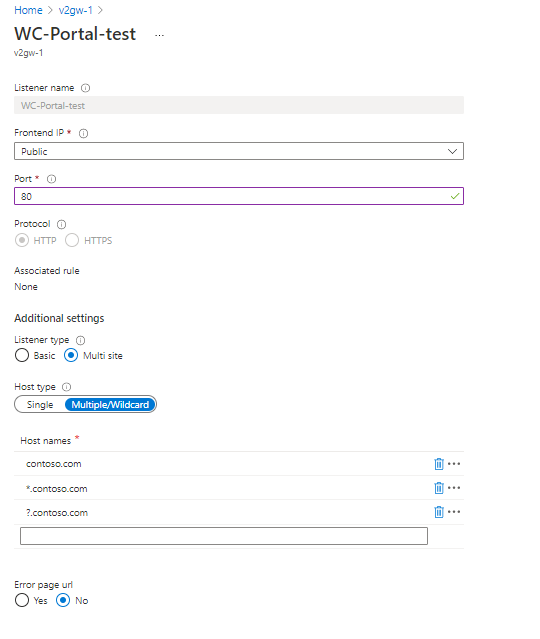This screenshot has height=639, width=540.
Task: Open more options for ?.contoso.com row
Action: point(454,512)
